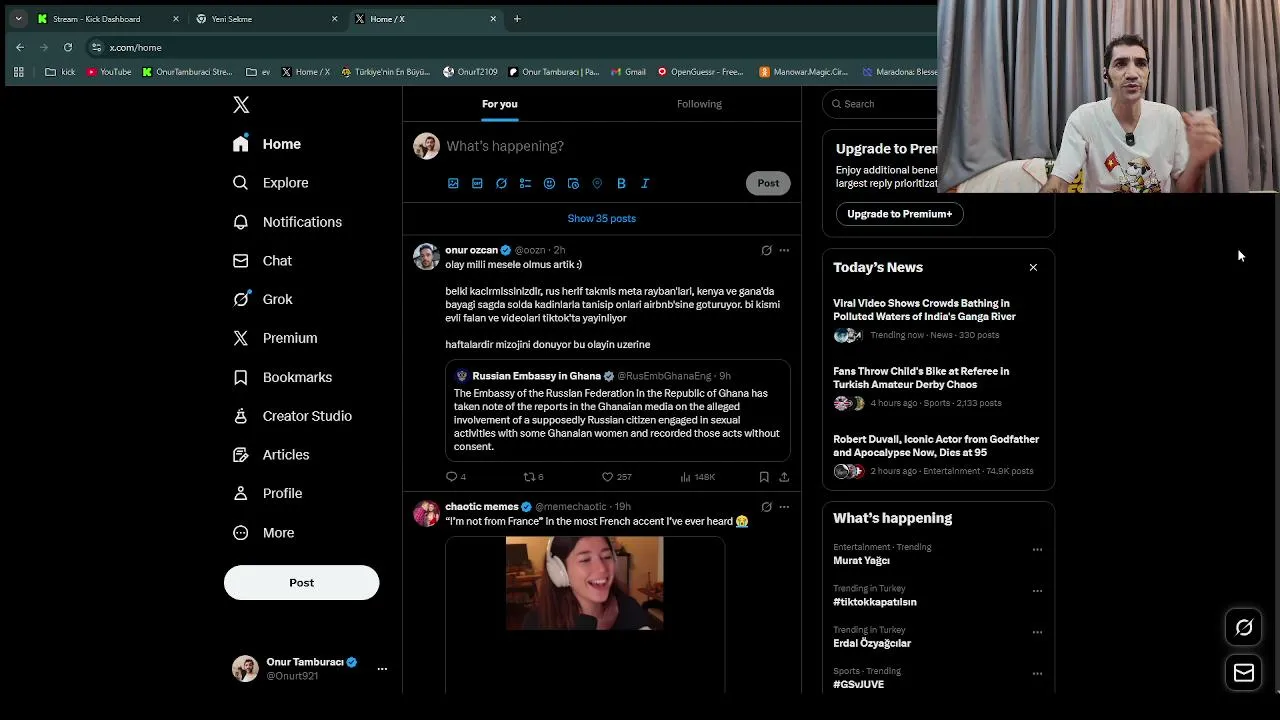
Task: Add a GIF to the new post
Action: point(477,183)
